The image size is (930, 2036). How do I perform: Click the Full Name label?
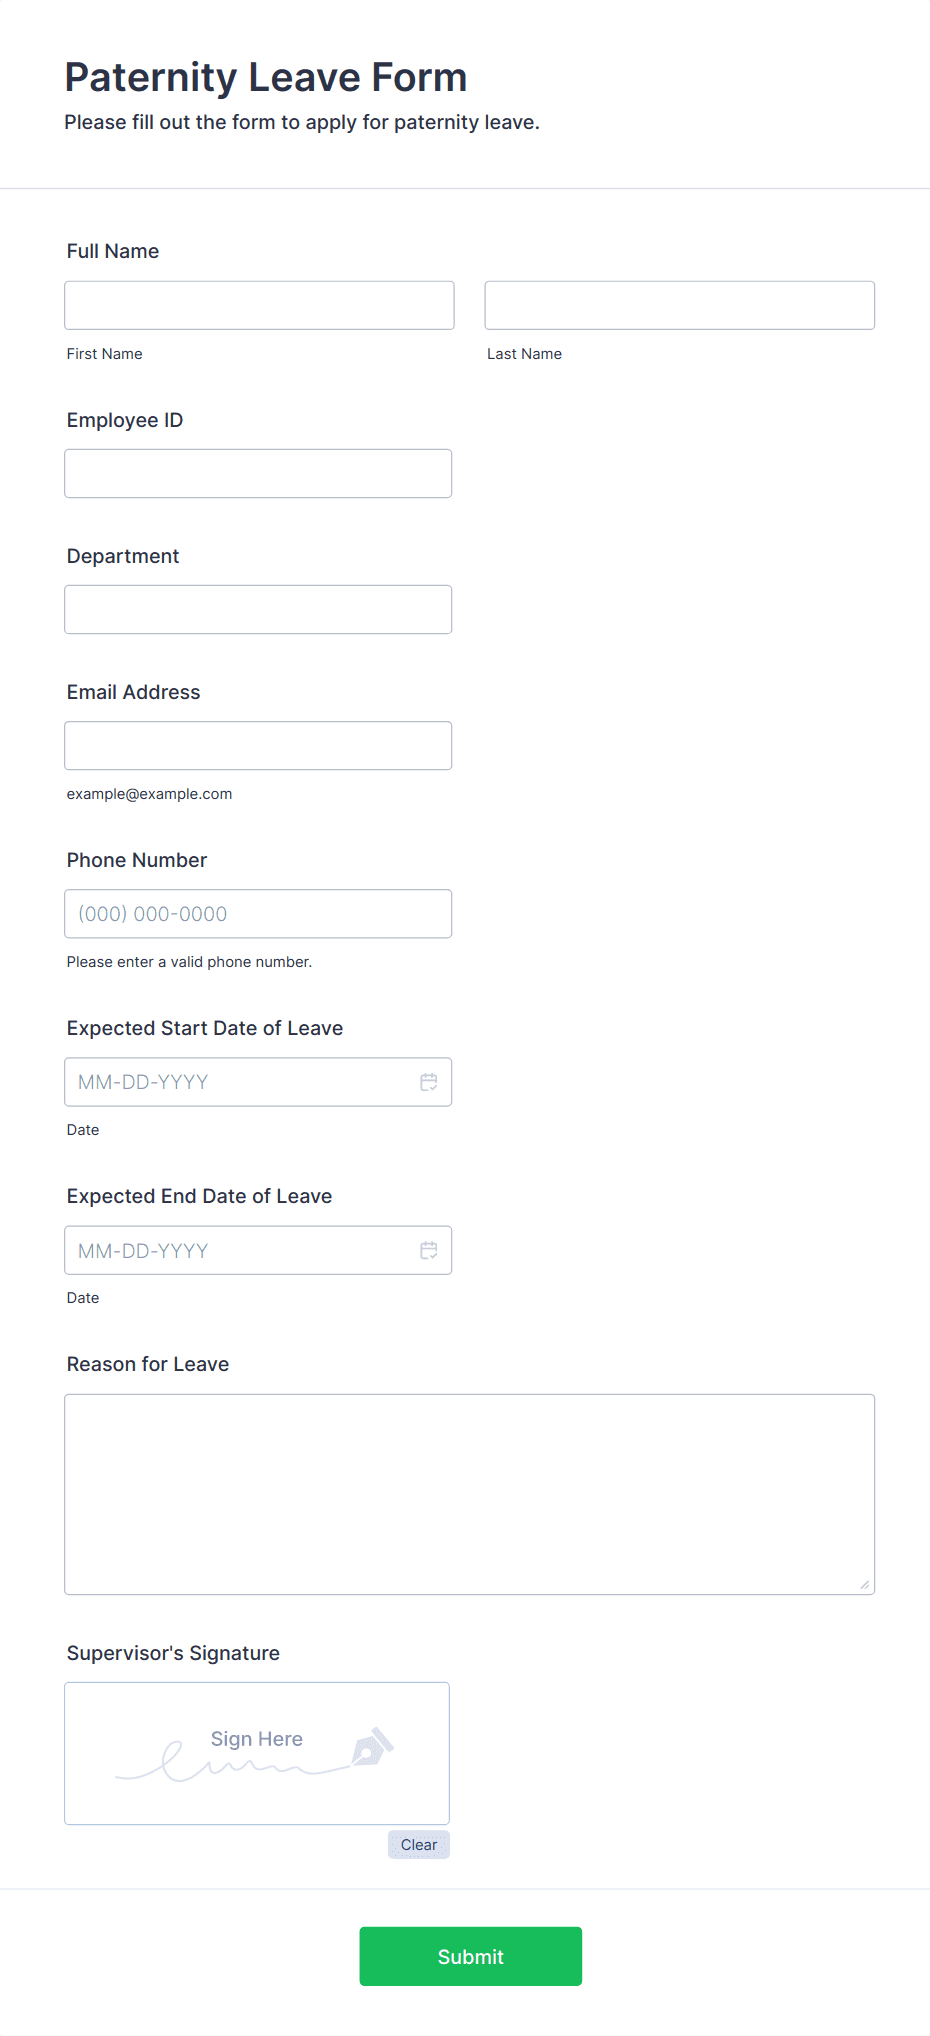coord(113,251)
